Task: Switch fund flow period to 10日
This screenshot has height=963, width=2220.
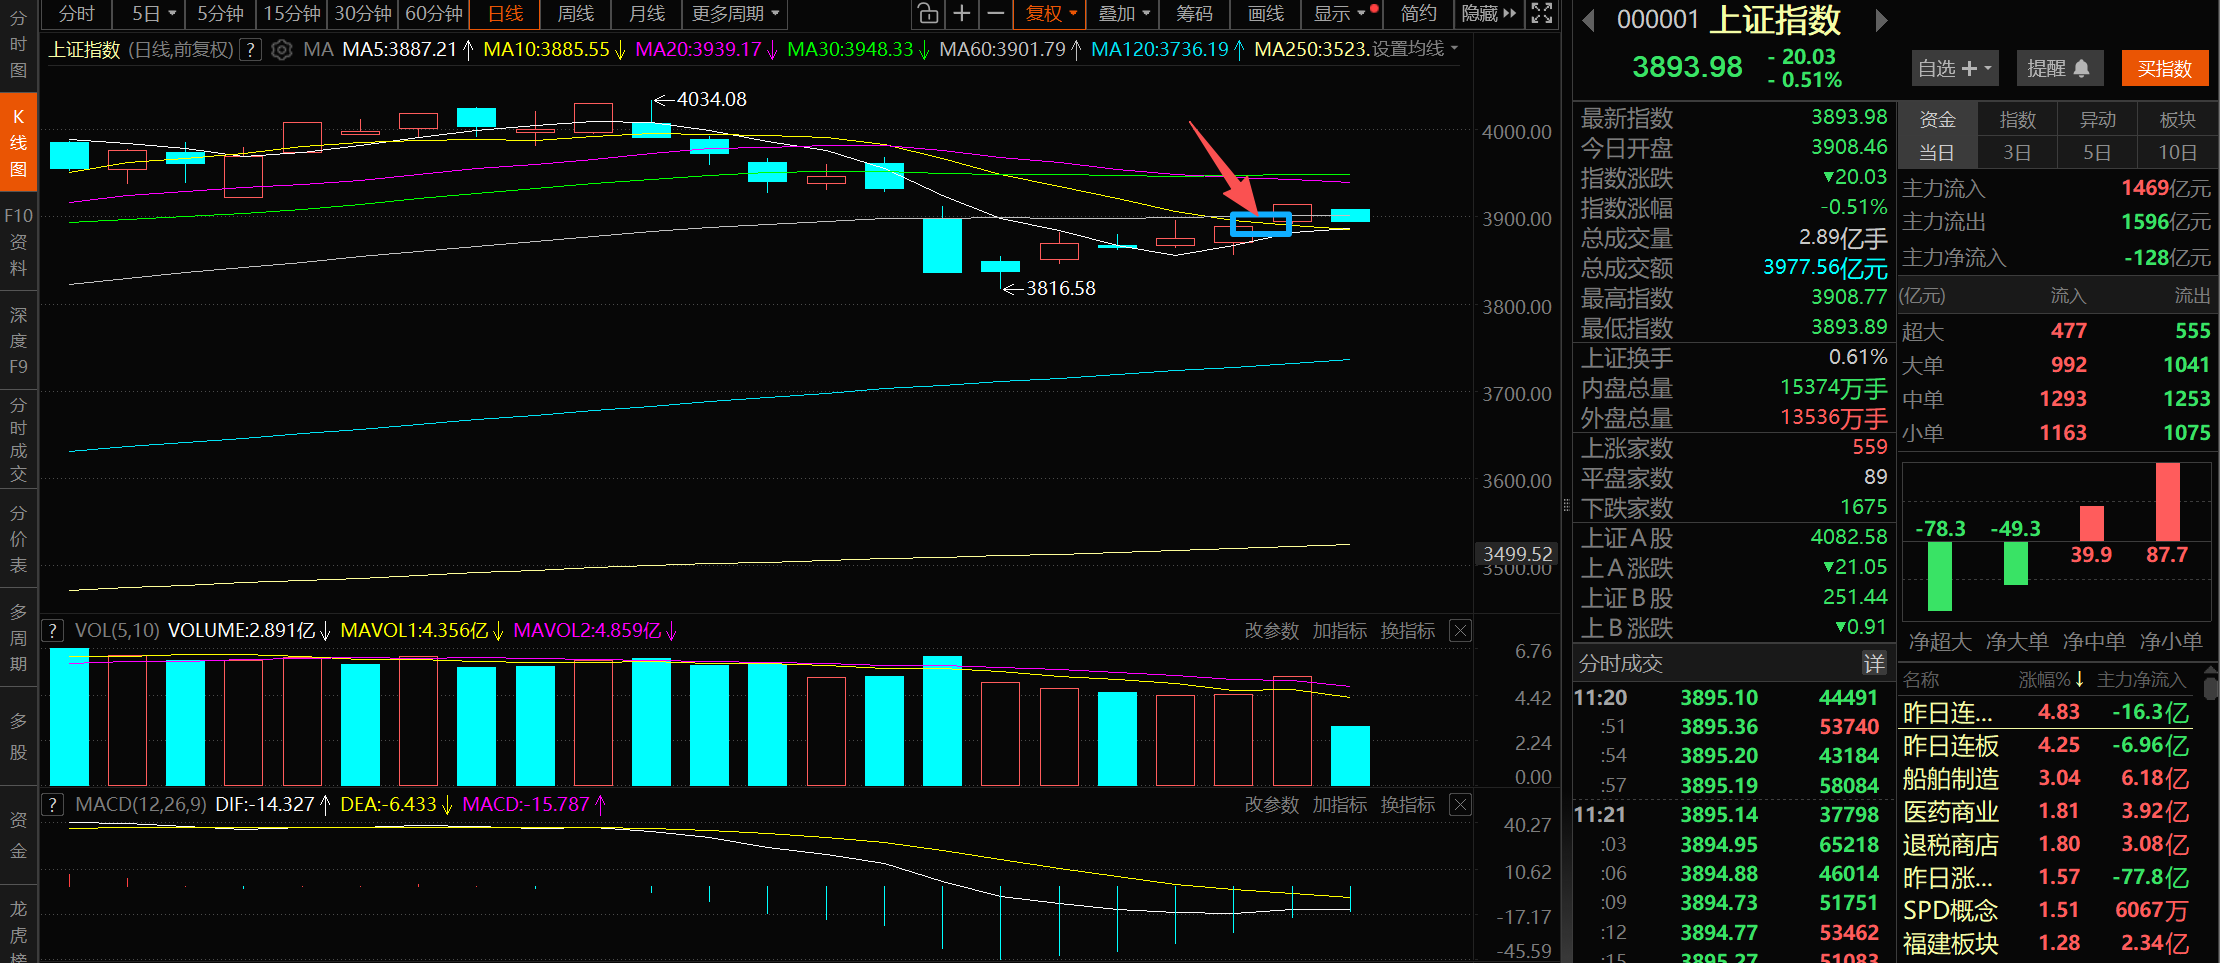Action: pyautogui.click(x=2177, y=153)
